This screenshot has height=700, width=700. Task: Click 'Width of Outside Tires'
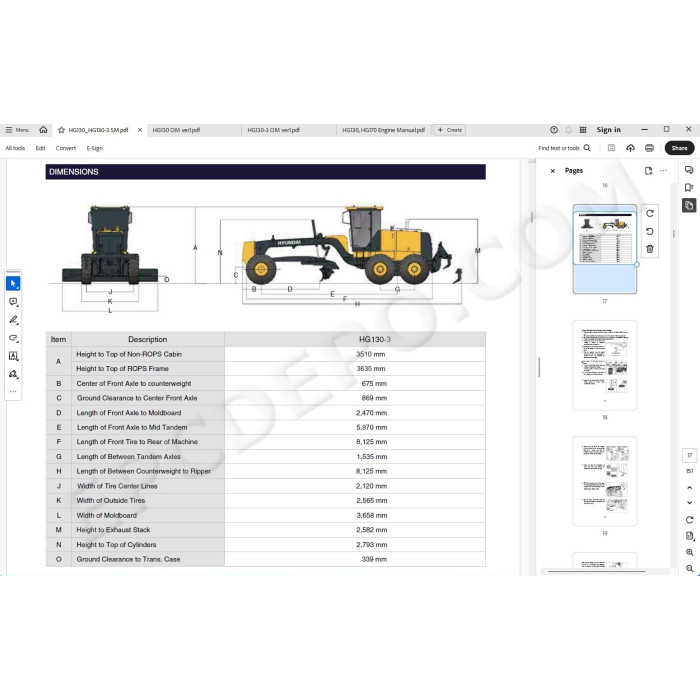click(x=110, y=500)
